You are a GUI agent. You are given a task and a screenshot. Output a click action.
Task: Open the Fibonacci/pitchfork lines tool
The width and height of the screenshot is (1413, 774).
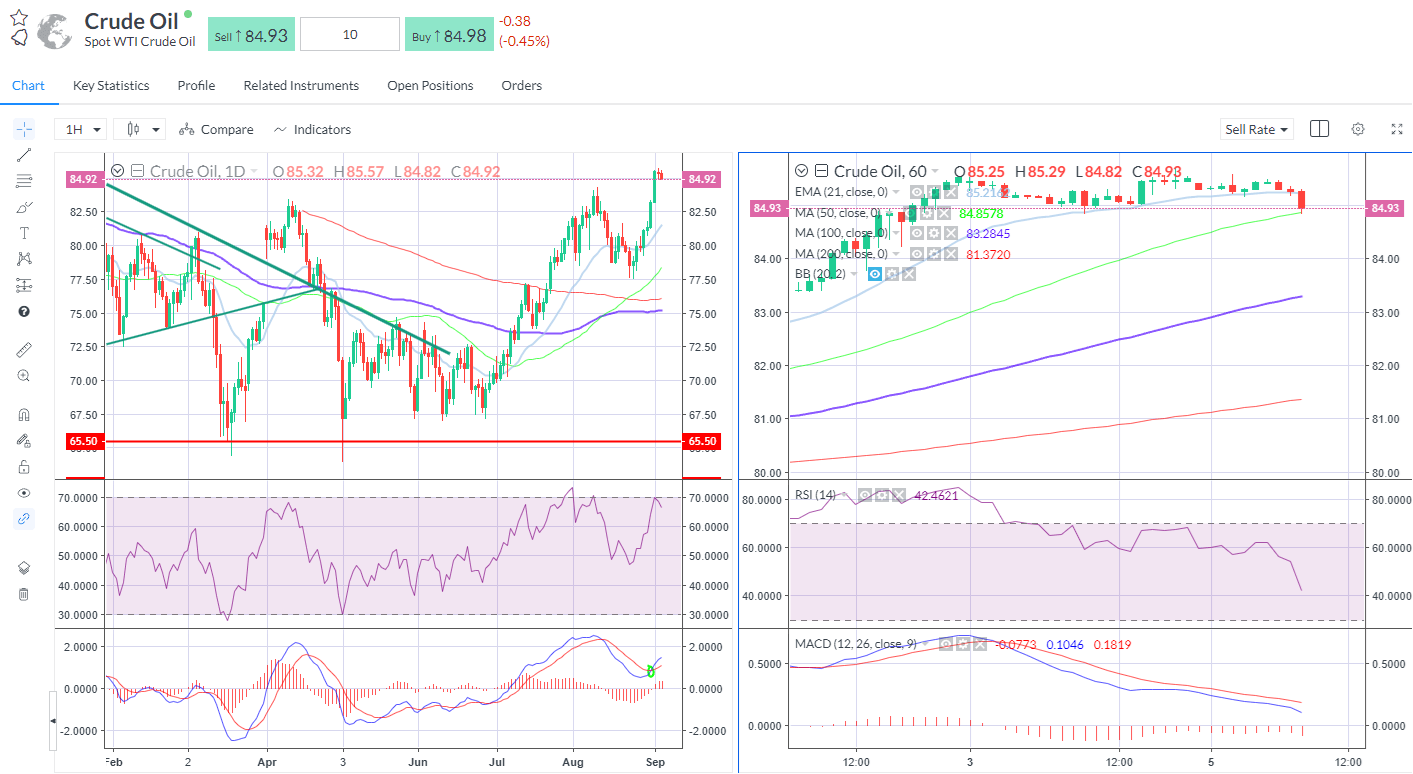(x=24, y=181)
